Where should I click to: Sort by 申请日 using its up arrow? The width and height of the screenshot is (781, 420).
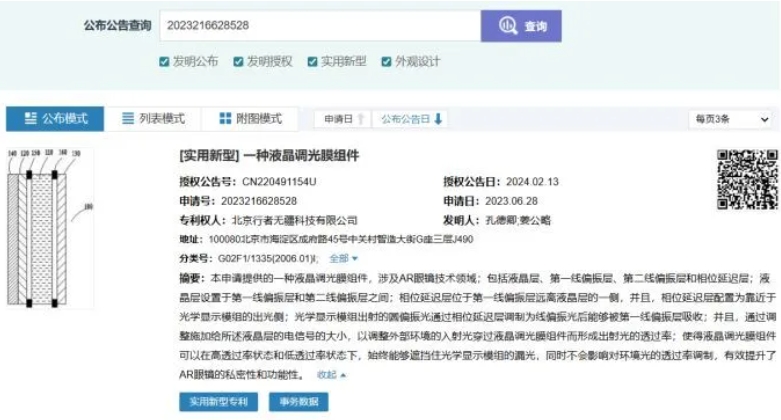[x=360, y=119]
